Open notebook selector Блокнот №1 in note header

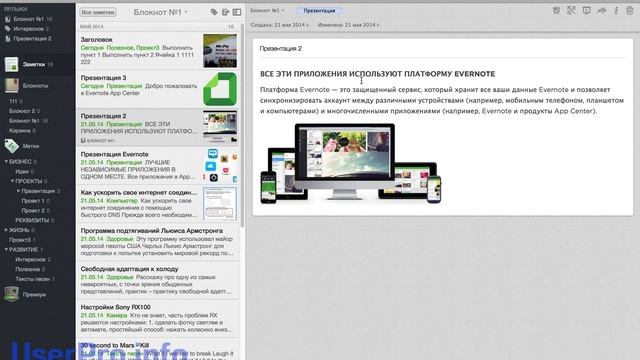click(267, 11)
